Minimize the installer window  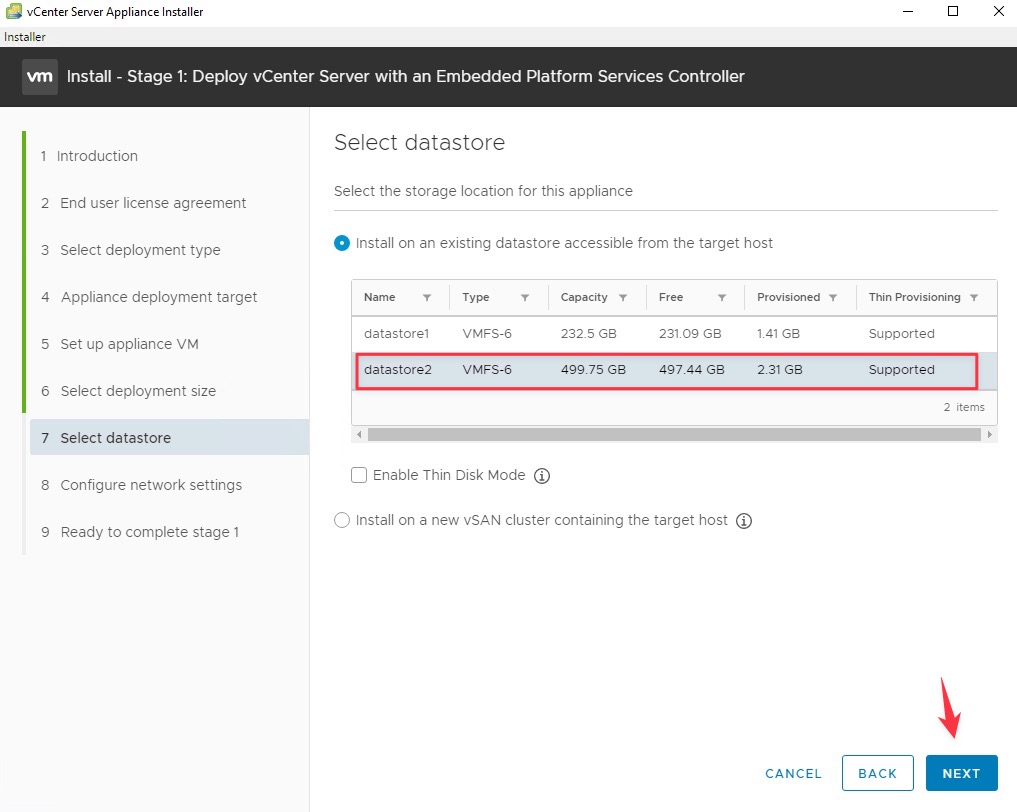(x=908, y=12)
